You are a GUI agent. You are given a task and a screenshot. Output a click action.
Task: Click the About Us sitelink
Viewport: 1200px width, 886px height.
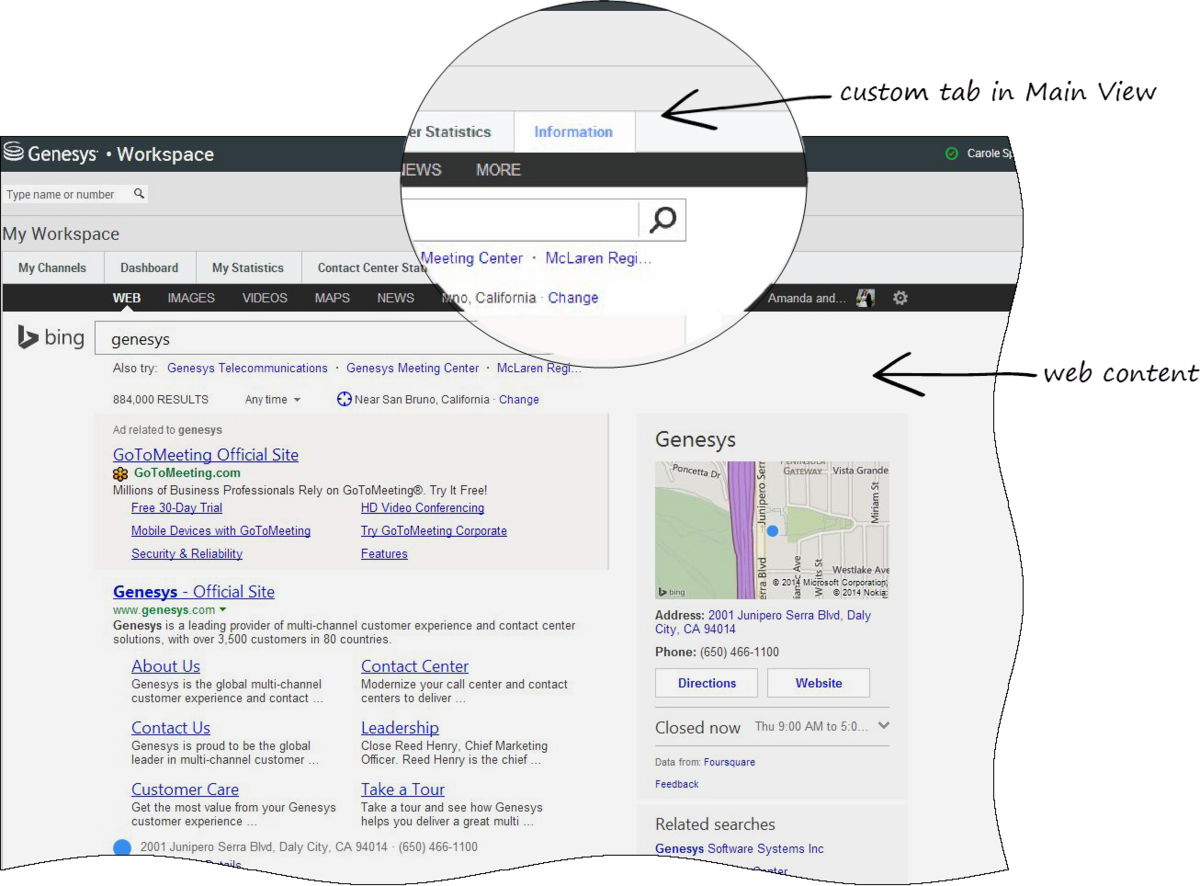pos(166,667)
